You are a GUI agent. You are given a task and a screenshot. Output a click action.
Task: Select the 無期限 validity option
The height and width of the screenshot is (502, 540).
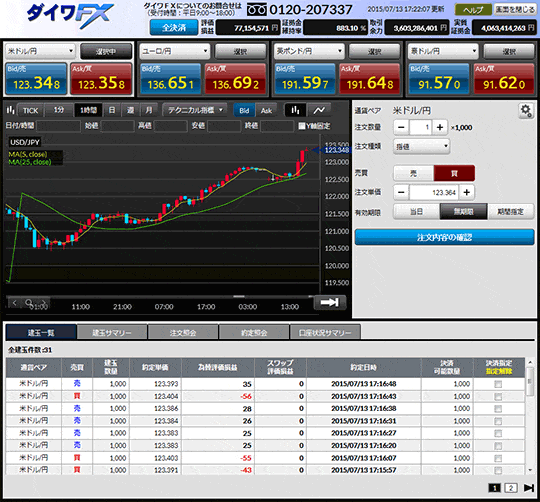(464, 212)
